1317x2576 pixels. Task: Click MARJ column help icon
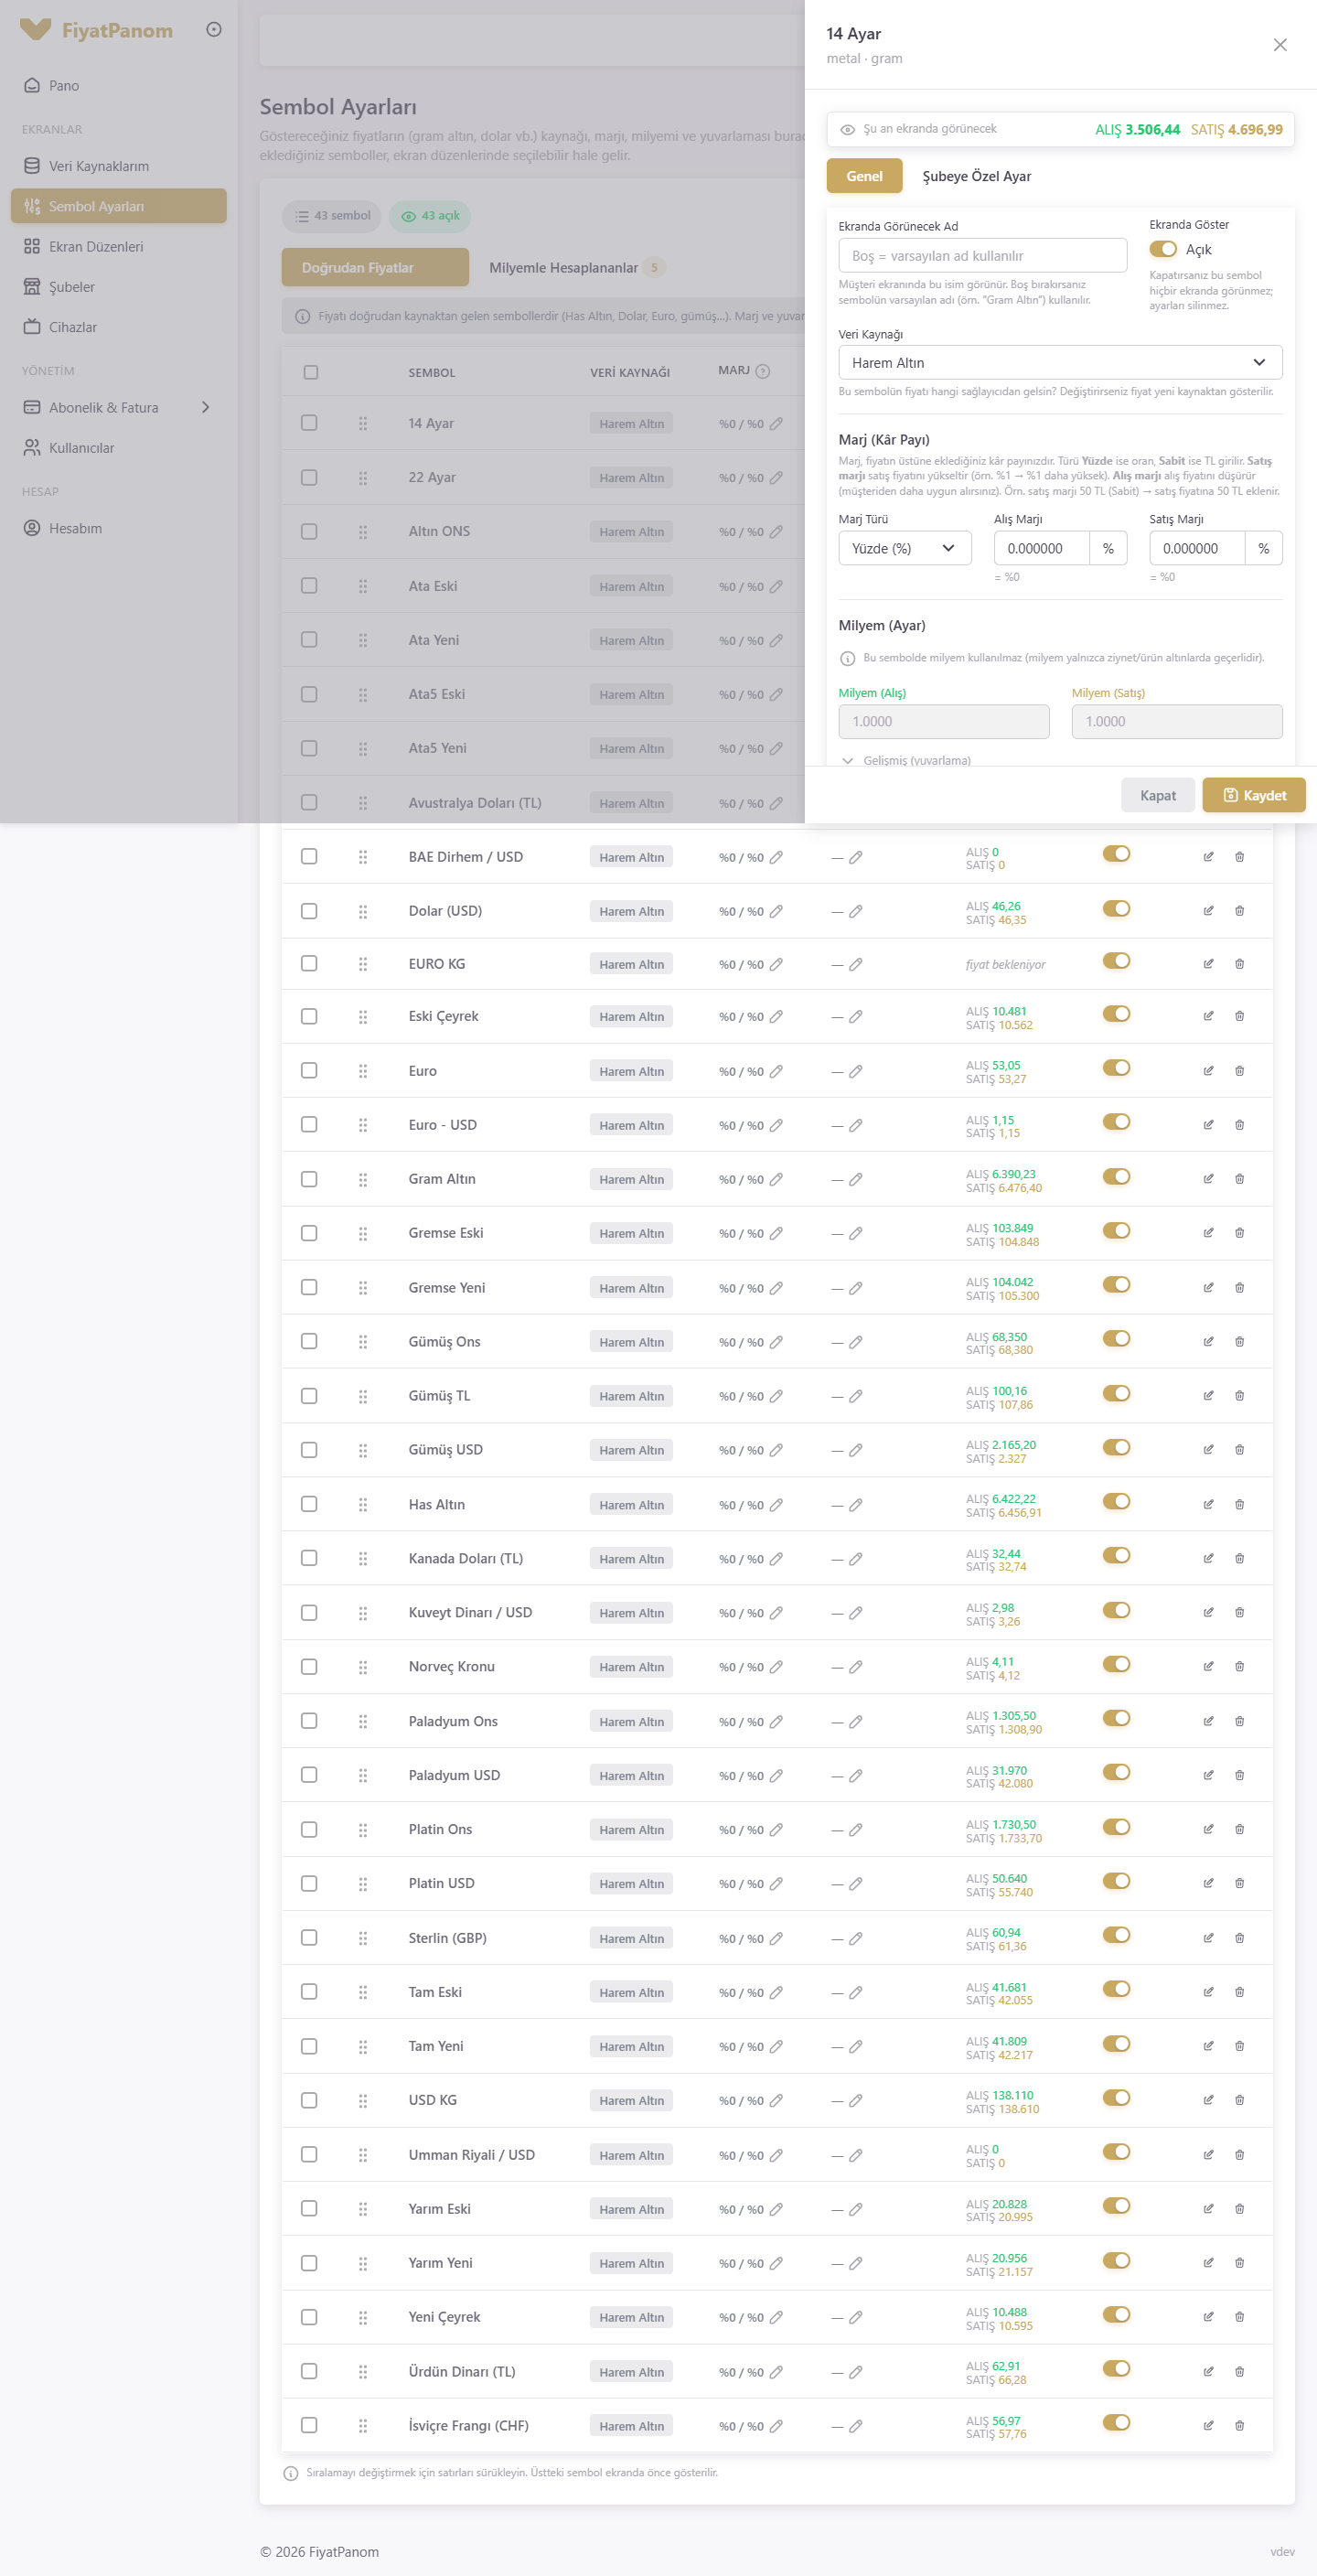point(763,371)
